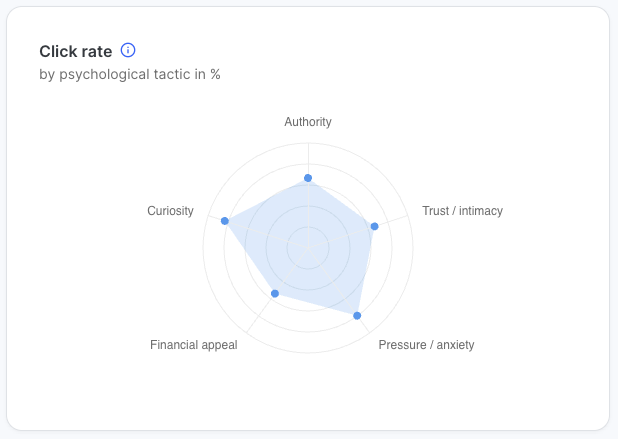This screenshot has width=618, height=439.
Task: Select the Pressure / anxiety axis label
Action: pyautogui.click(x=426, y=345)
